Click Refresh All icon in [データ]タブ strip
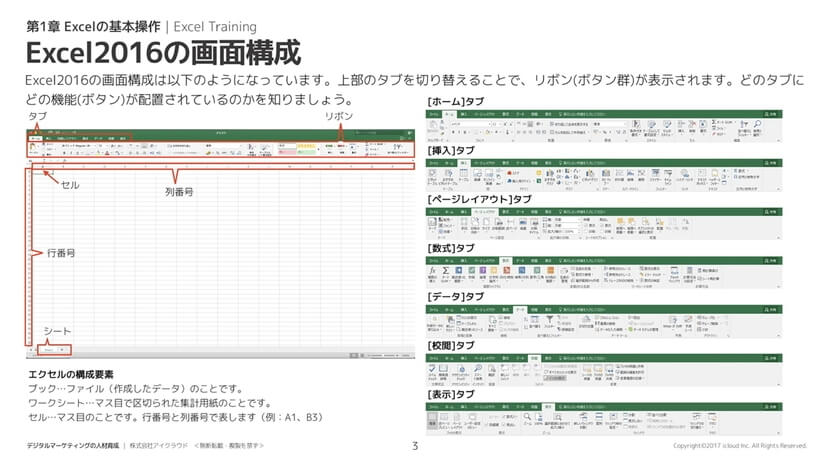The height and width of the screenshot is (467, 830). click(492, 320)
